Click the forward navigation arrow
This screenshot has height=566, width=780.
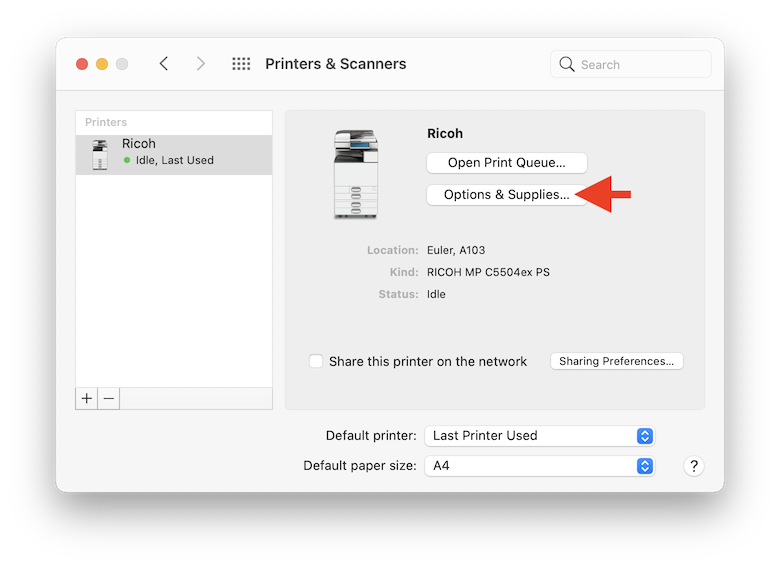[x=201, y=64]
